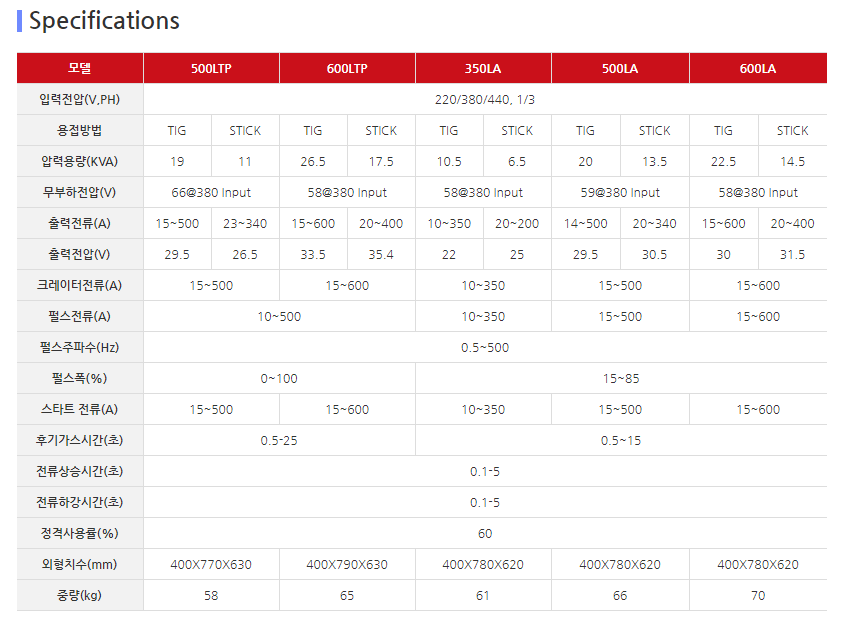Click the 중량(kg) row label
Image resolution: width=850 pixels, height=618 pixels.
[x=80, y=595]
